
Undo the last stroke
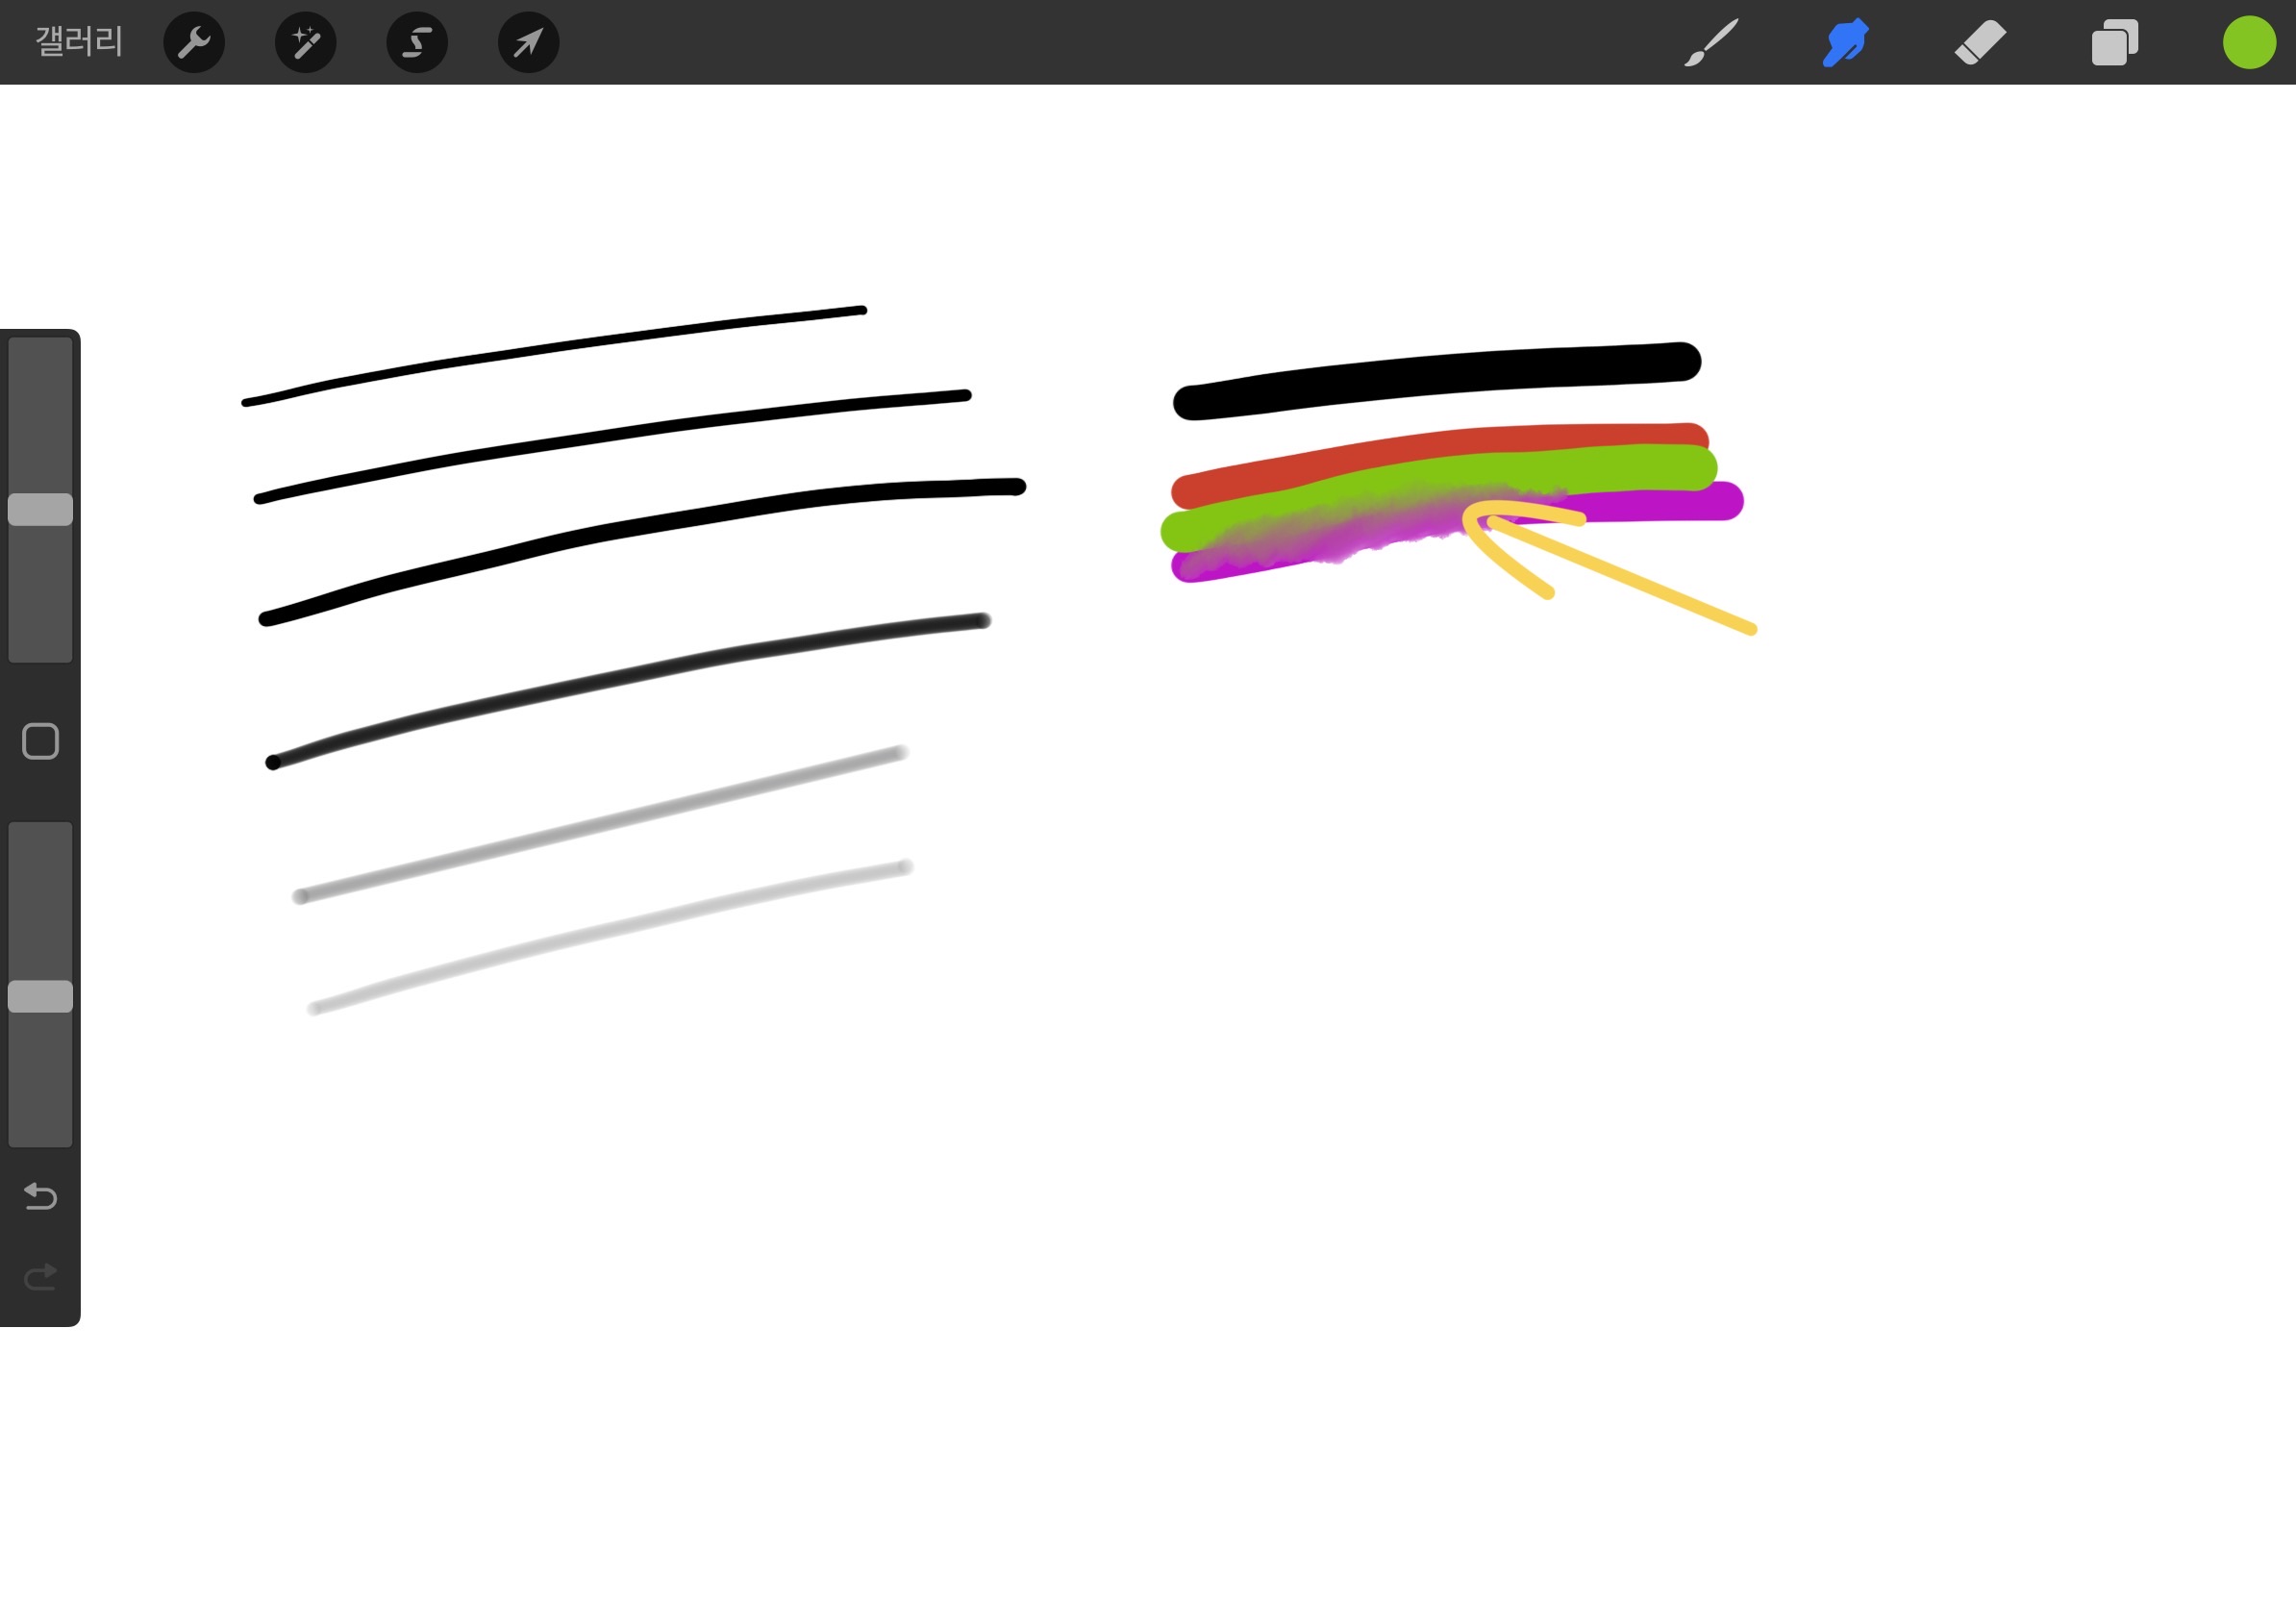40,1196
